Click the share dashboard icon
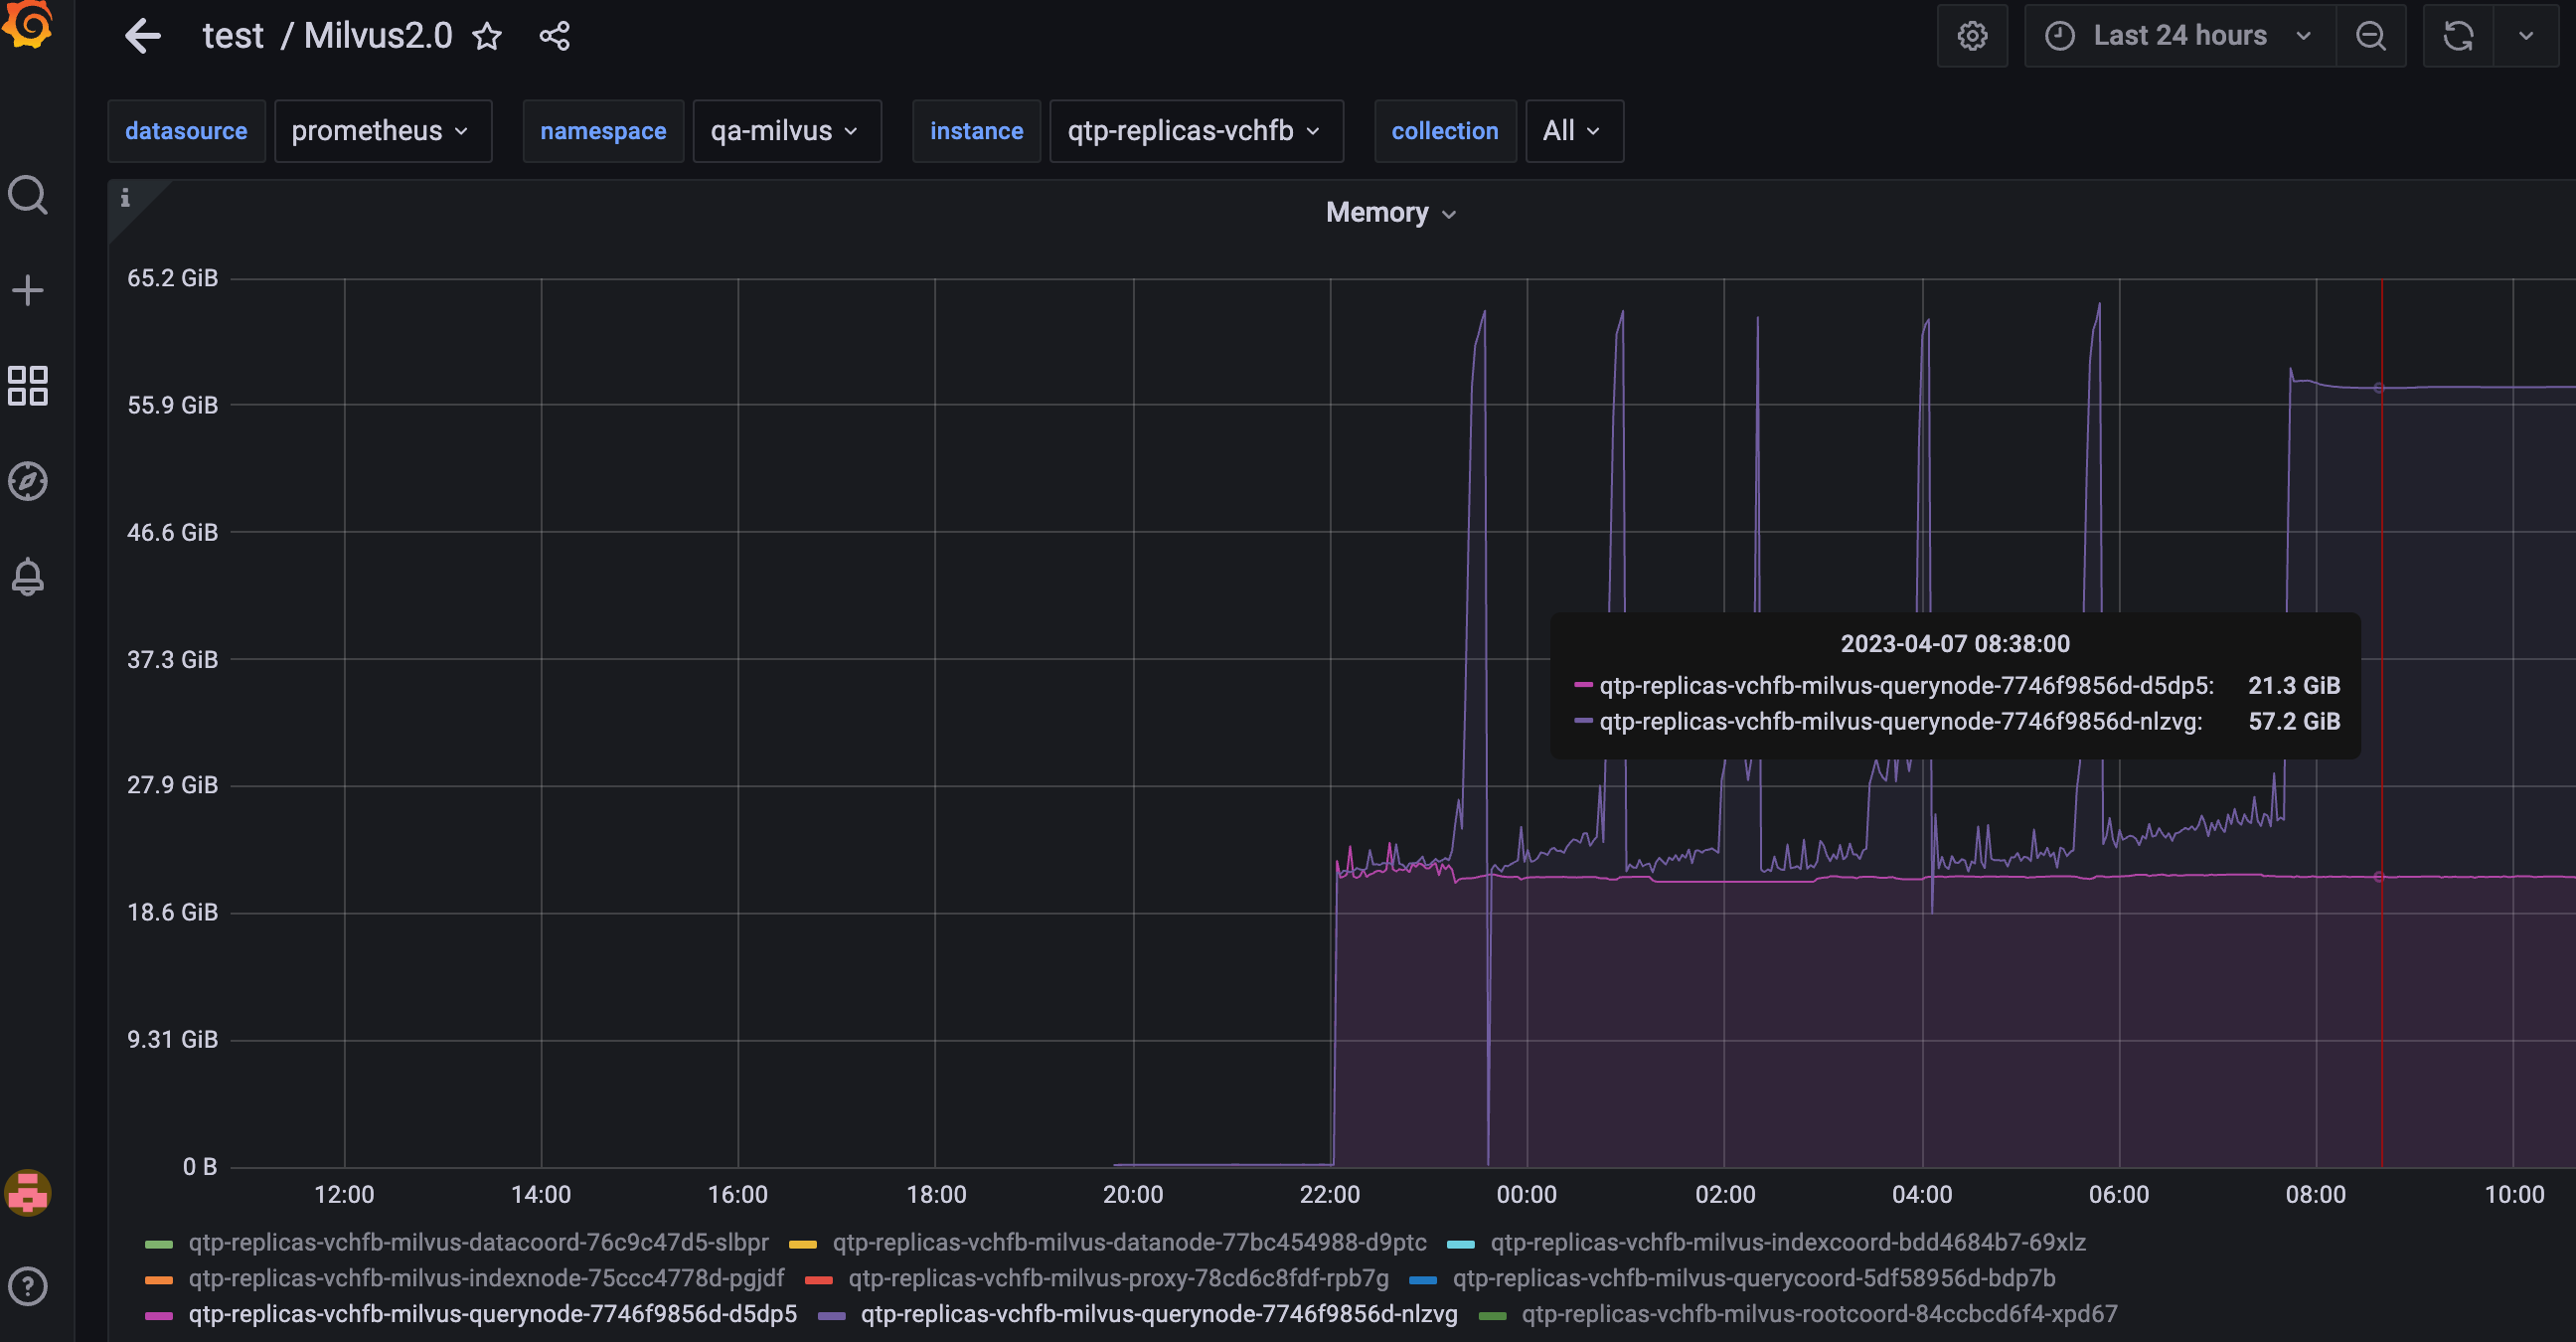This screenshot has width=2576, height=1342. [x=554, y=37]
